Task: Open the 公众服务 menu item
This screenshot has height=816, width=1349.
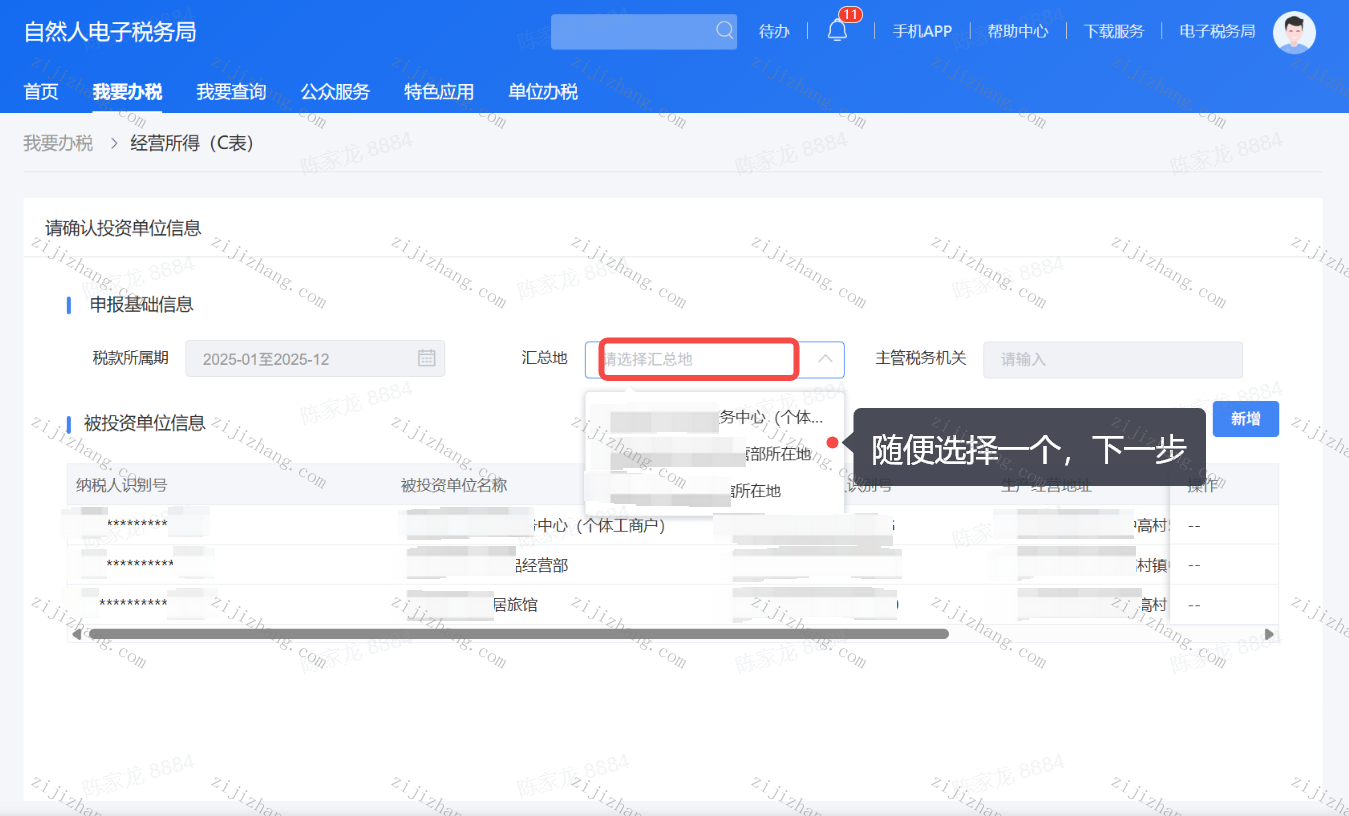Action: [335, 91]
